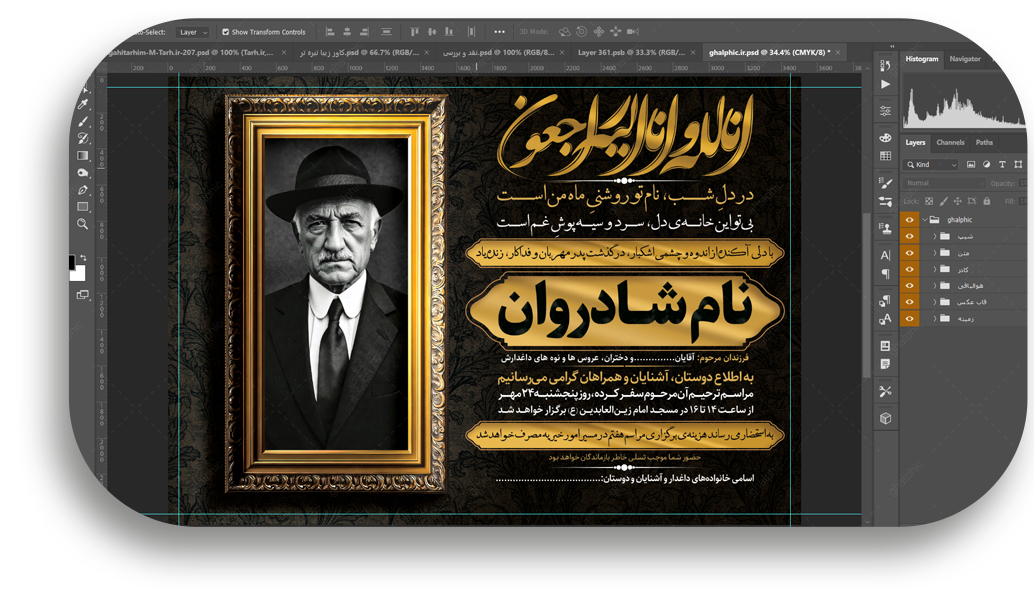Screen dimensions: 1034x602
Task: Hide the ghalphic group layer
Action: coord(909,219)
